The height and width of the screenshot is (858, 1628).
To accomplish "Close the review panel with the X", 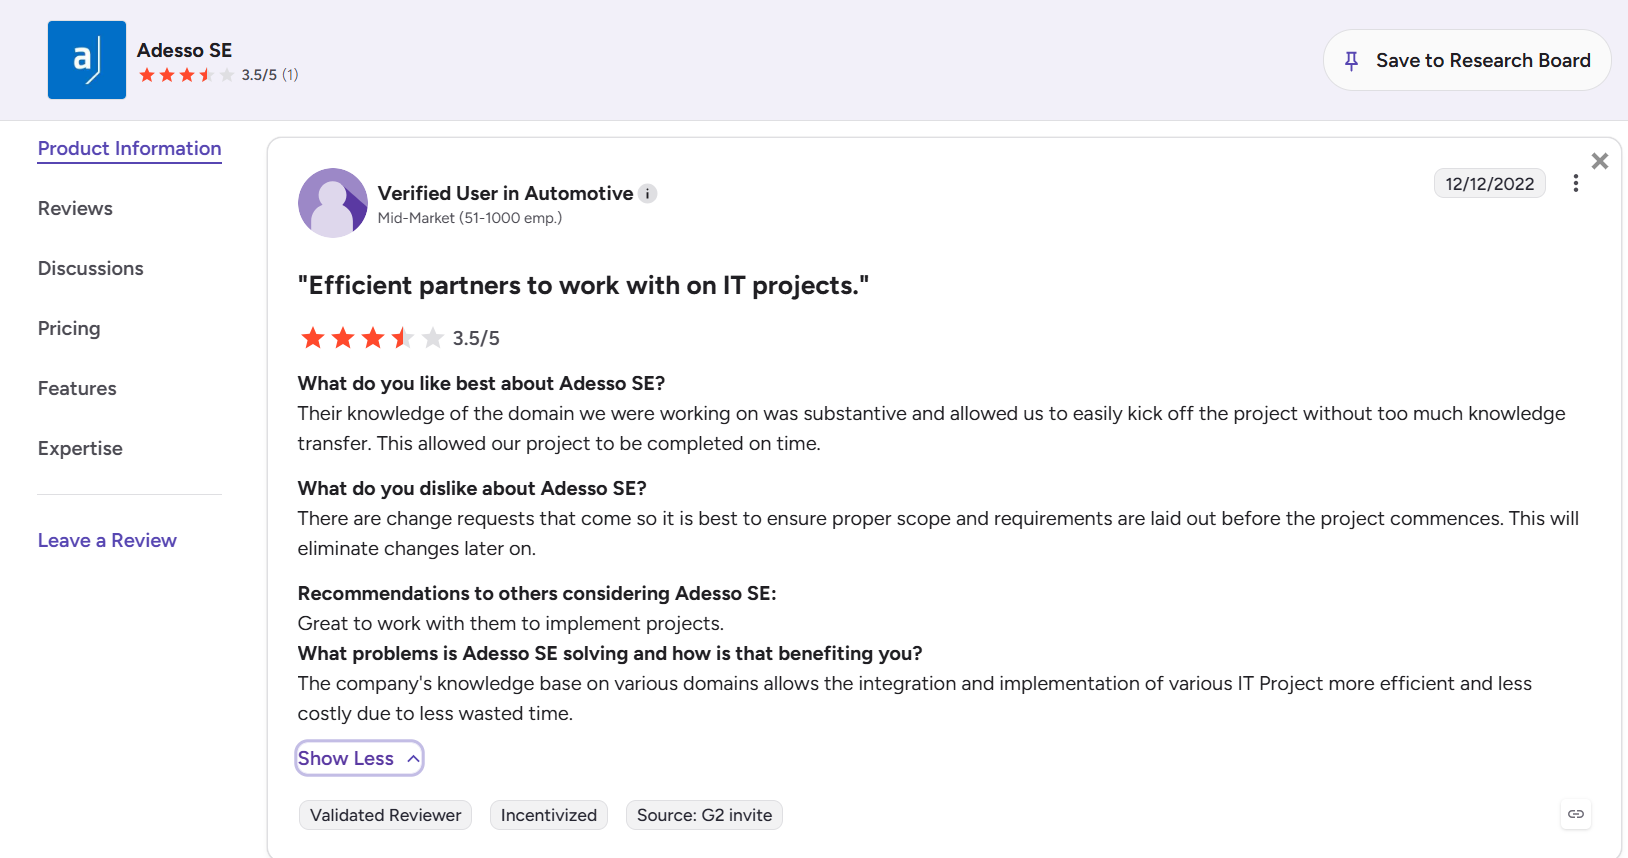I will [1600, 161].
